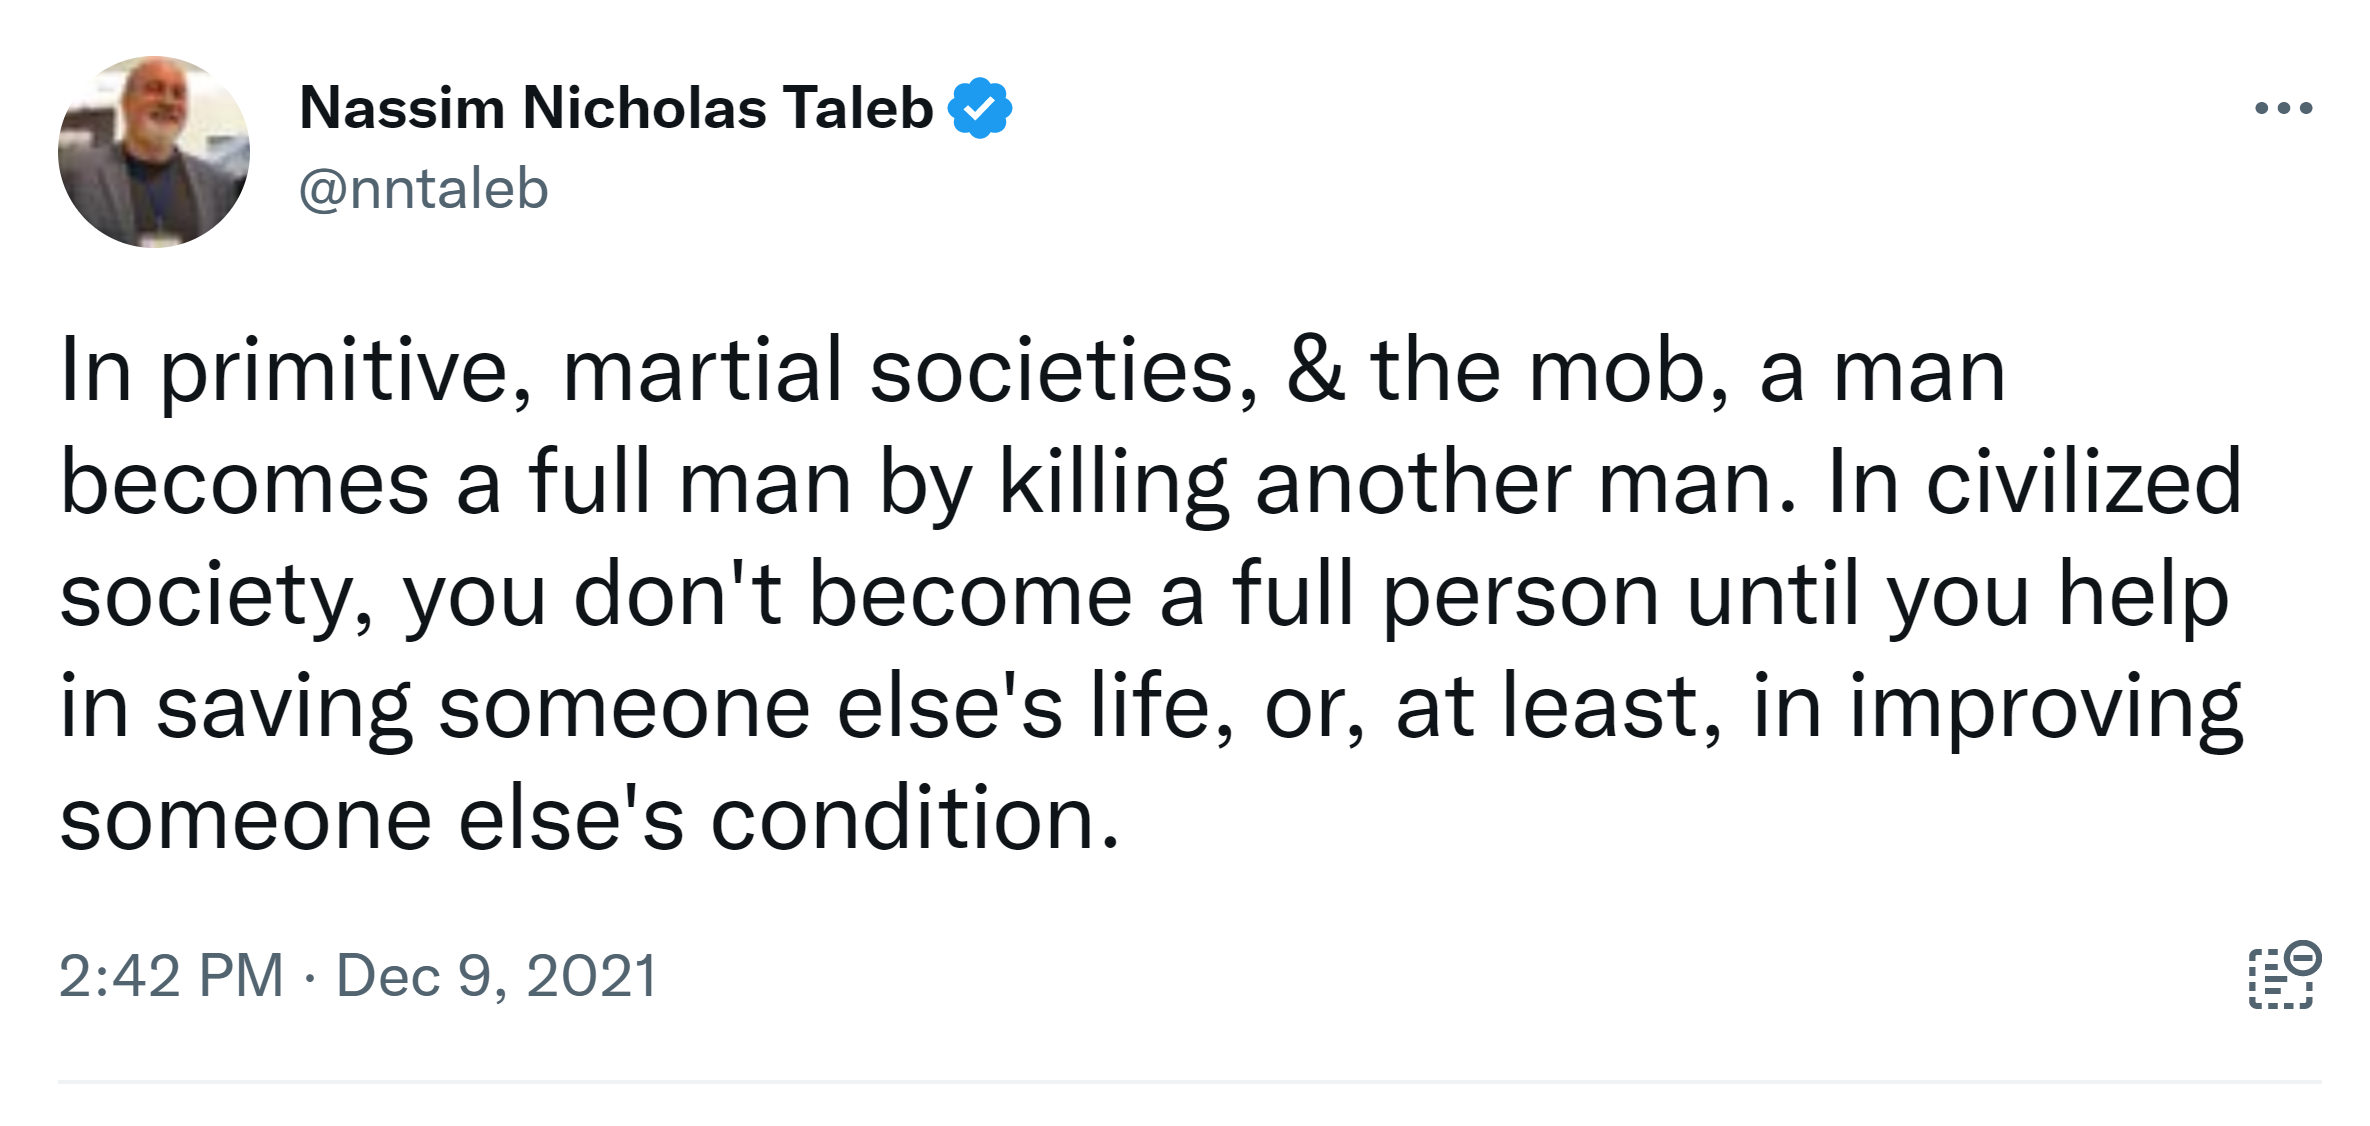Image resolution: width=2370 pixels, height=1126 pixels.
Task: Open the @nntaleb handle link
Action: 424,189
